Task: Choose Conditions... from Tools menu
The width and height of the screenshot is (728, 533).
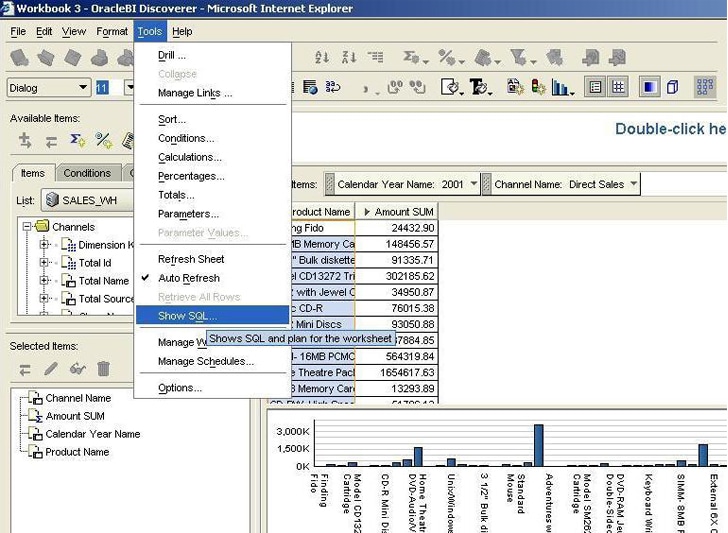Action: [x=213, y=138]
